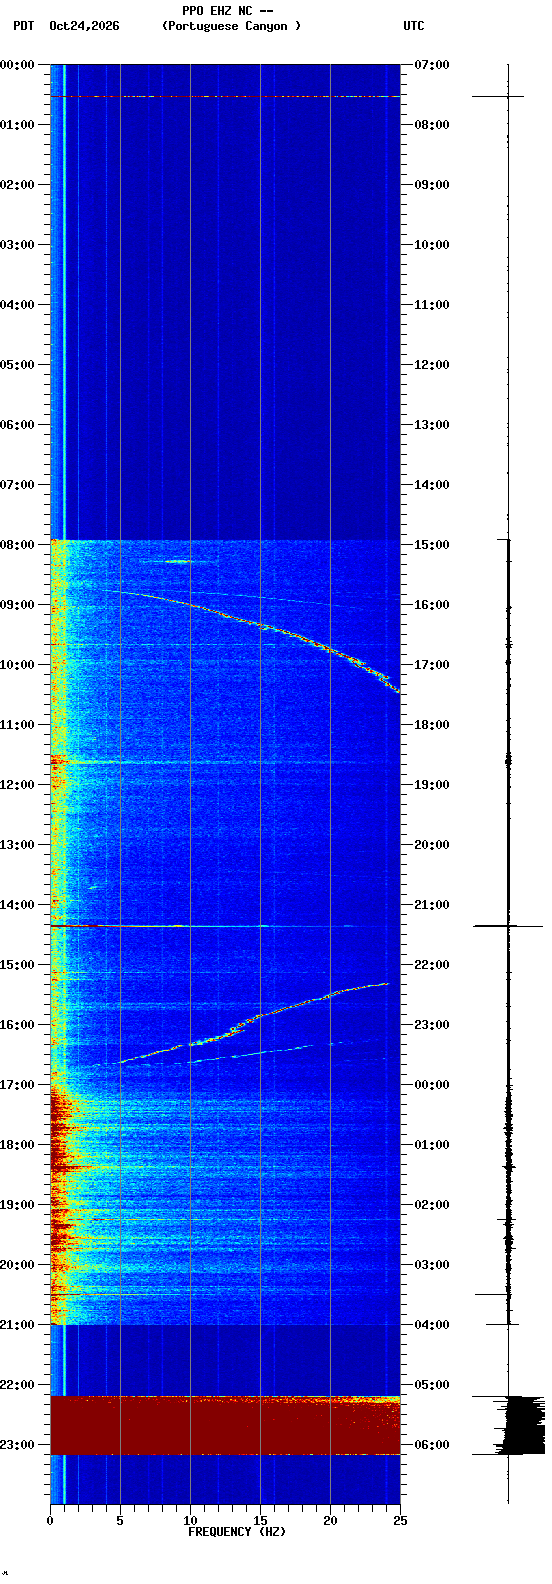Click the date label 'Oct24,2026'

pos(84,26)
